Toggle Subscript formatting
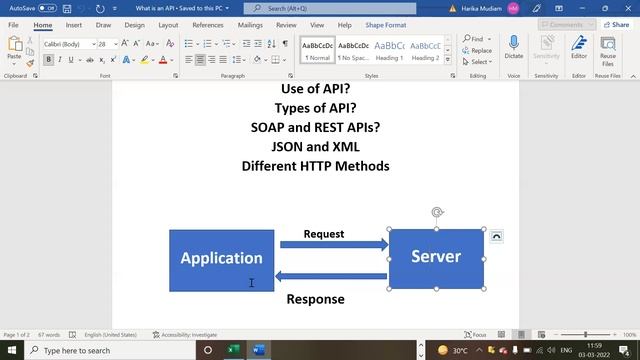640x360 pixels. coord(102,60)
